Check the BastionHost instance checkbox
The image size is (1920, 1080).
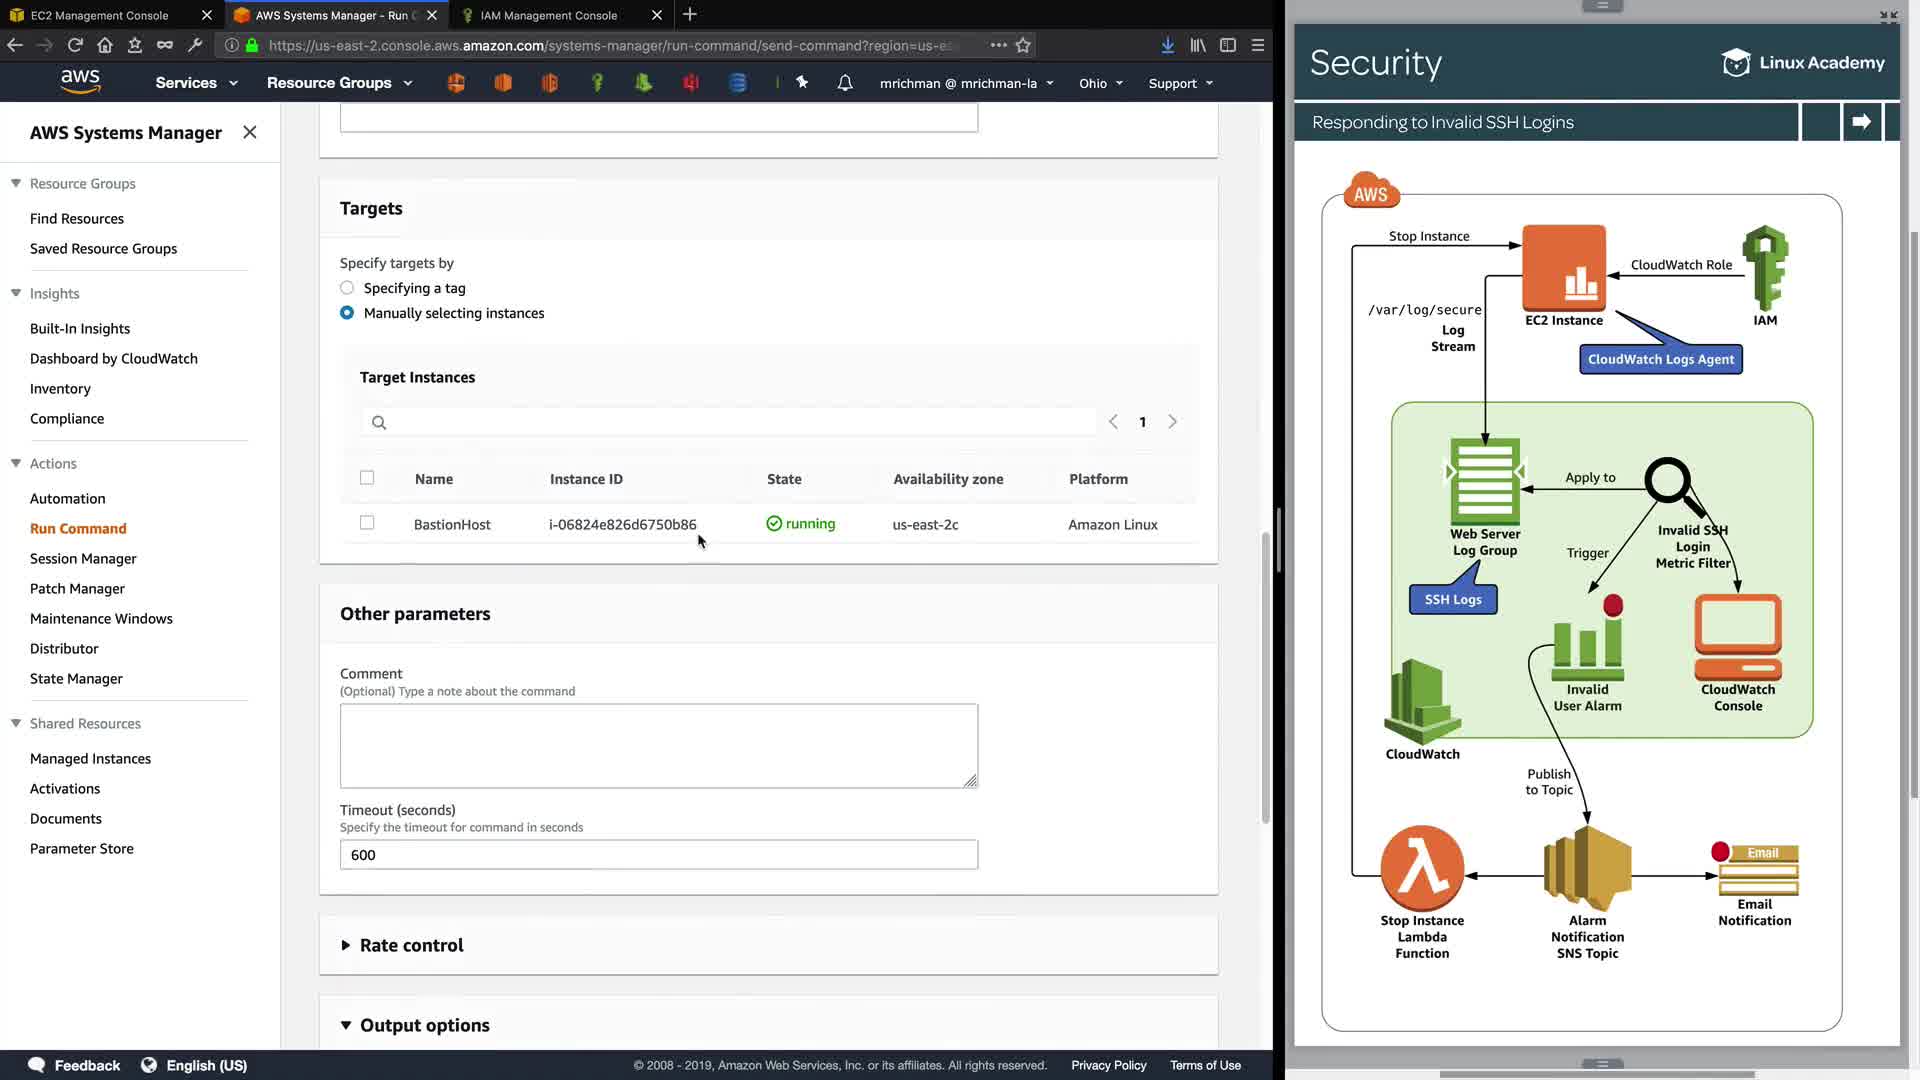pos(367,523)
